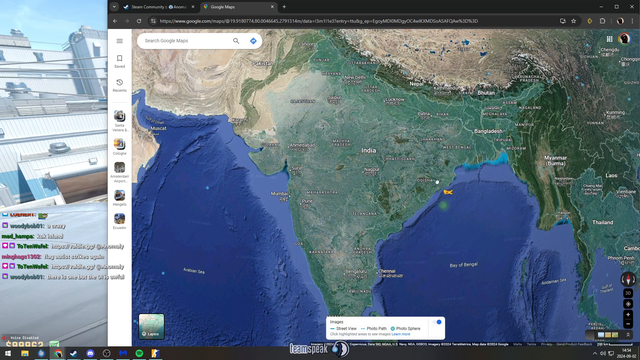Go forward in browser history
Image resolution: width=640 pixels, height=360 pixels.
[x=127, y=21]
